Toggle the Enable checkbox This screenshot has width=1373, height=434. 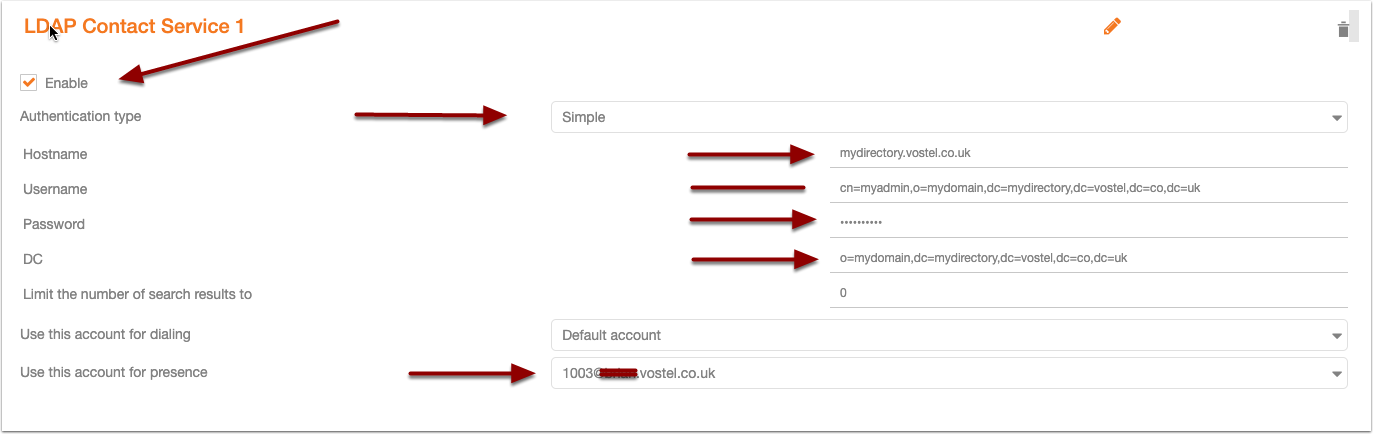tap(29, 82)
